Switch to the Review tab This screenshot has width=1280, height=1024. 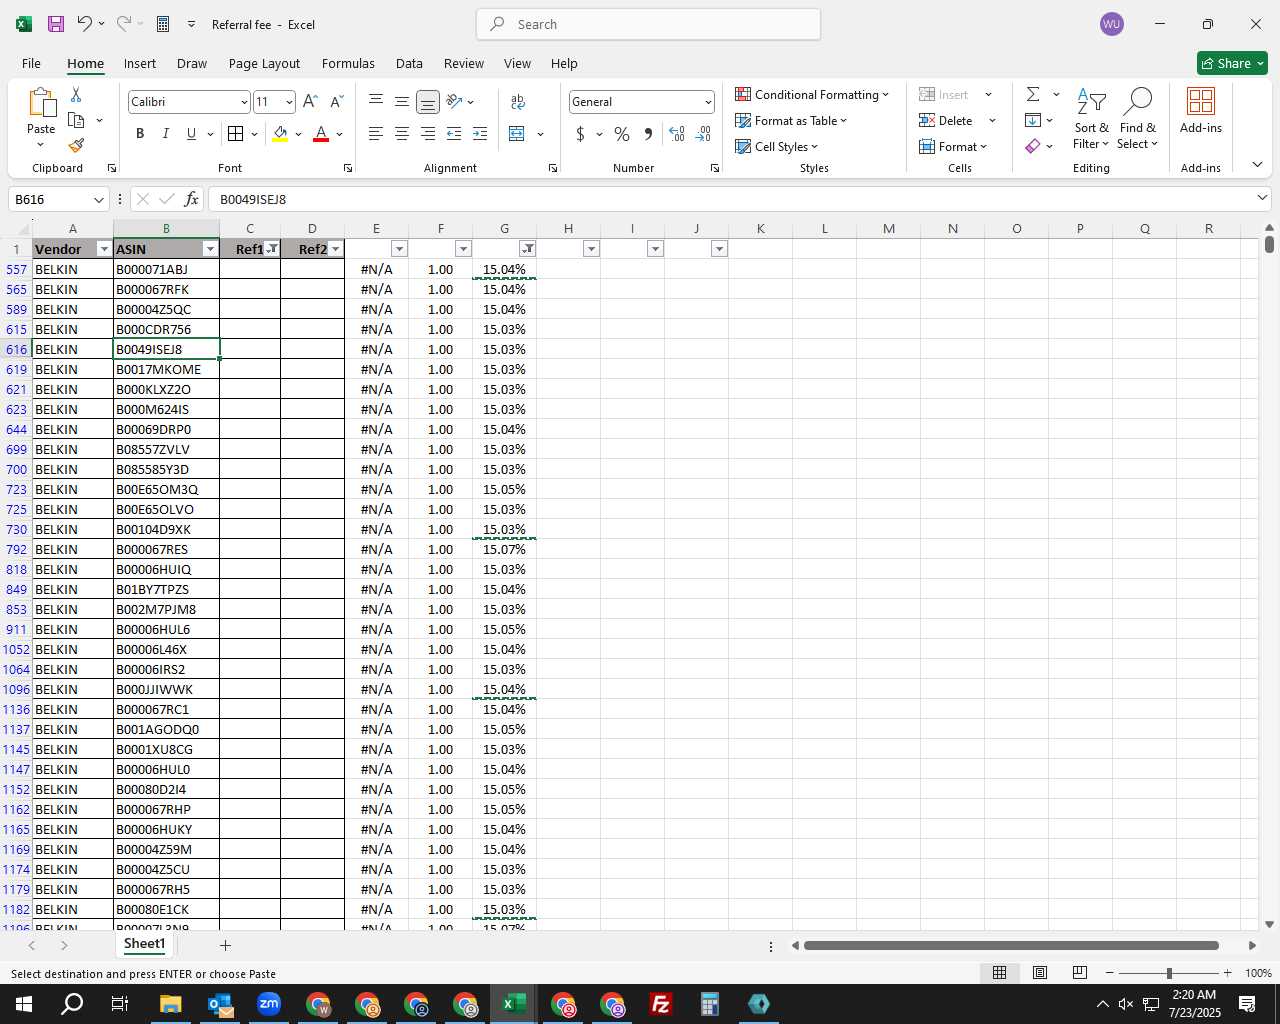(x=464, y=63)
